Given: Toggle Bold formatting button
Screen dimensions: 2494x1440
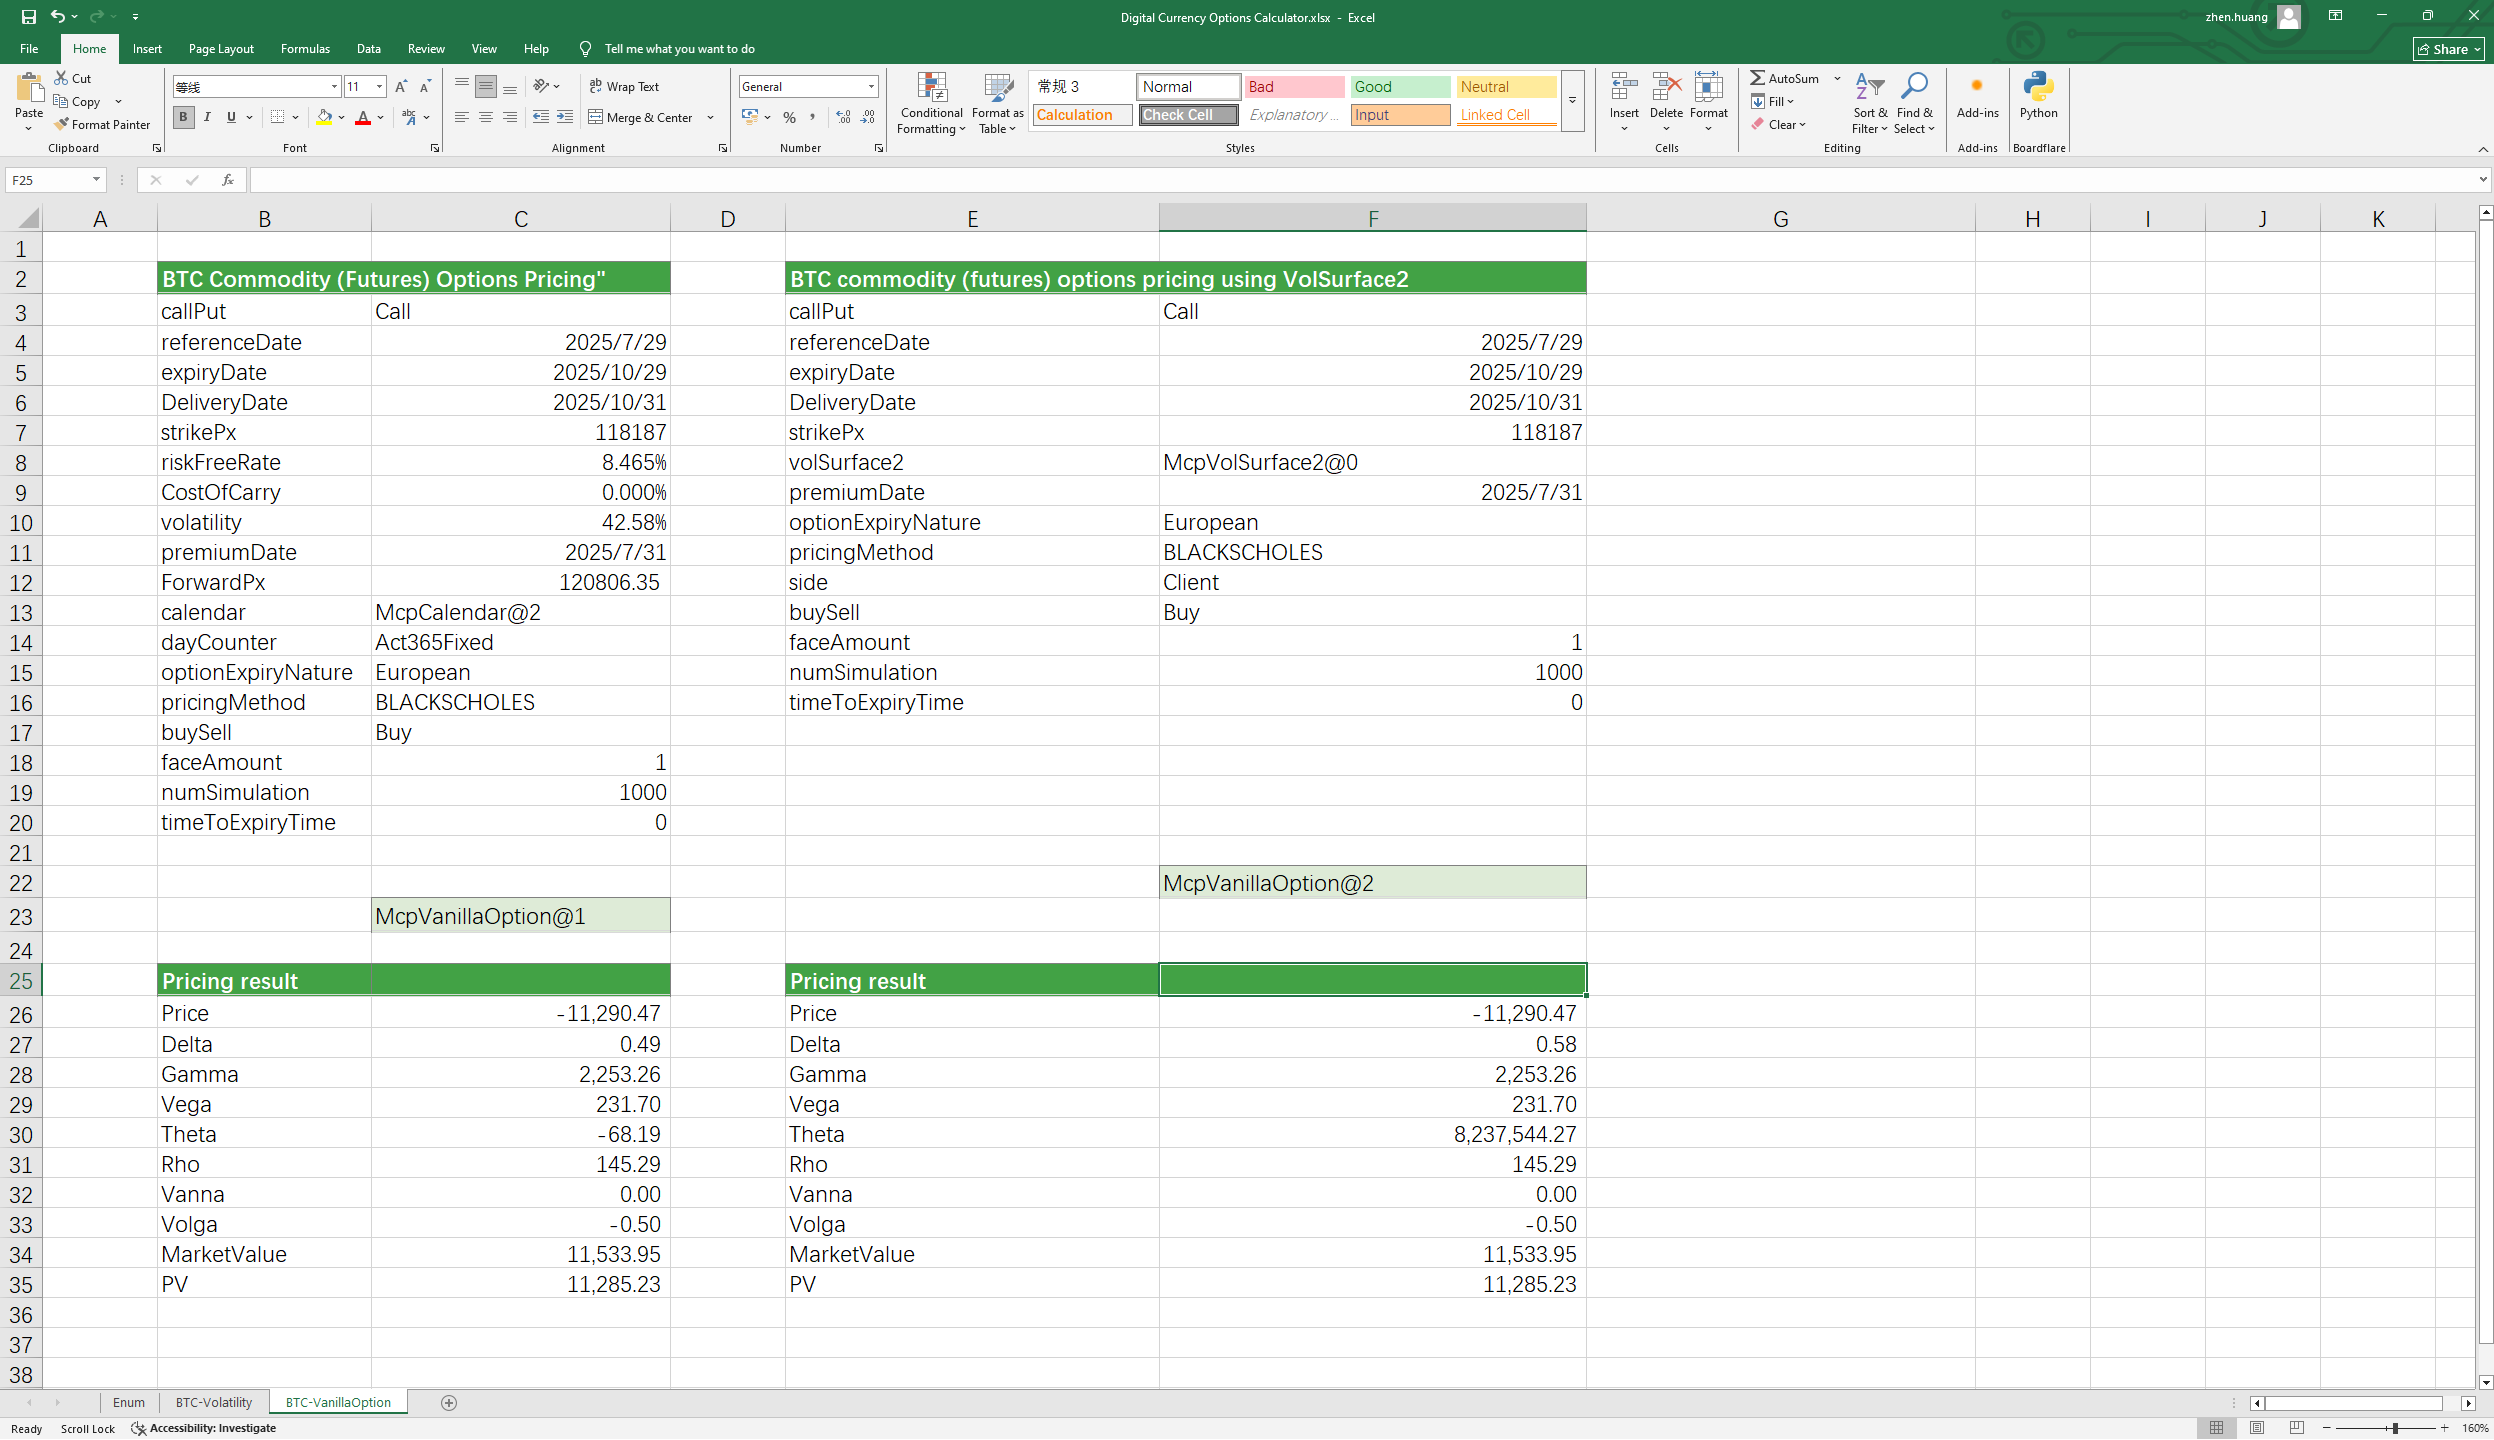Looking at the screenshot, I should pos(183,117).
